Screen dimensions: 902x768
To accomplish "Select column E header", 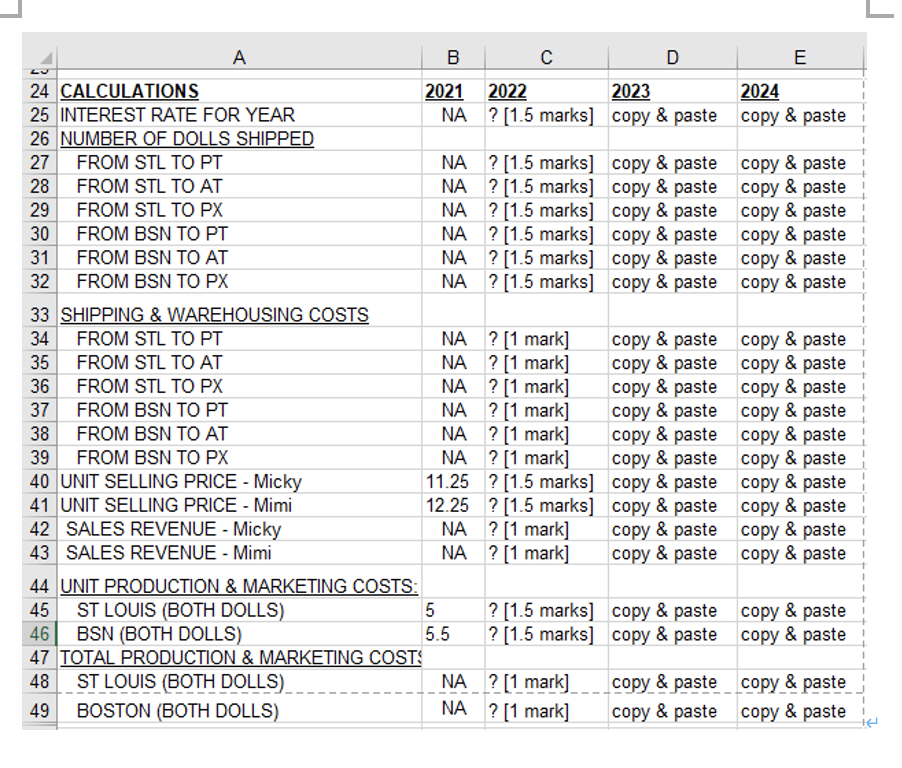I will (798, 57).
